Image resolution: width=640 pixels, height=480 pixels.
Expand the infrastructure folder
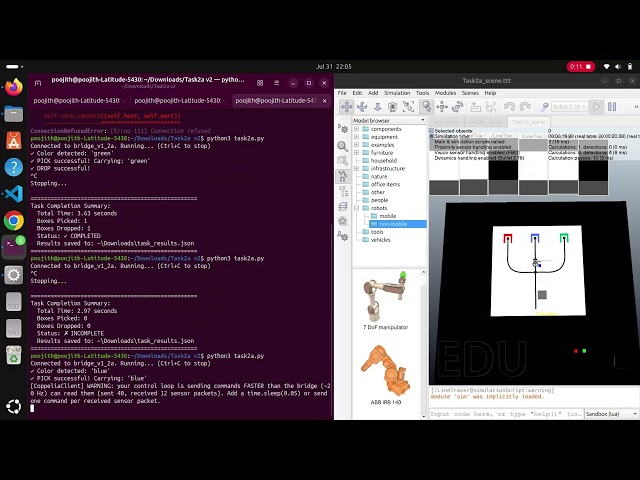(x=356, y=169)
